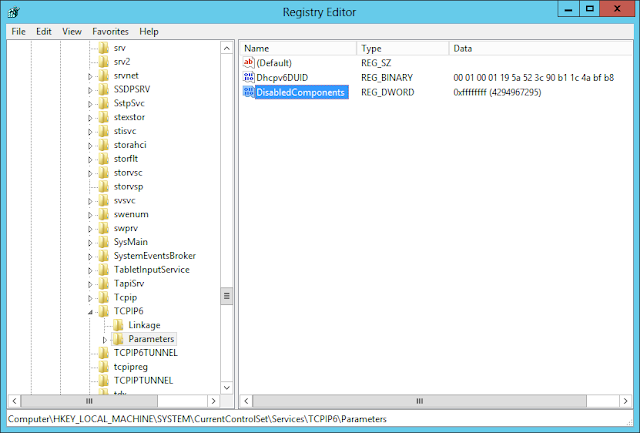640x433 pixels.
Task: Click the SstpSvc folder icon
Action: tap(104, 103)
